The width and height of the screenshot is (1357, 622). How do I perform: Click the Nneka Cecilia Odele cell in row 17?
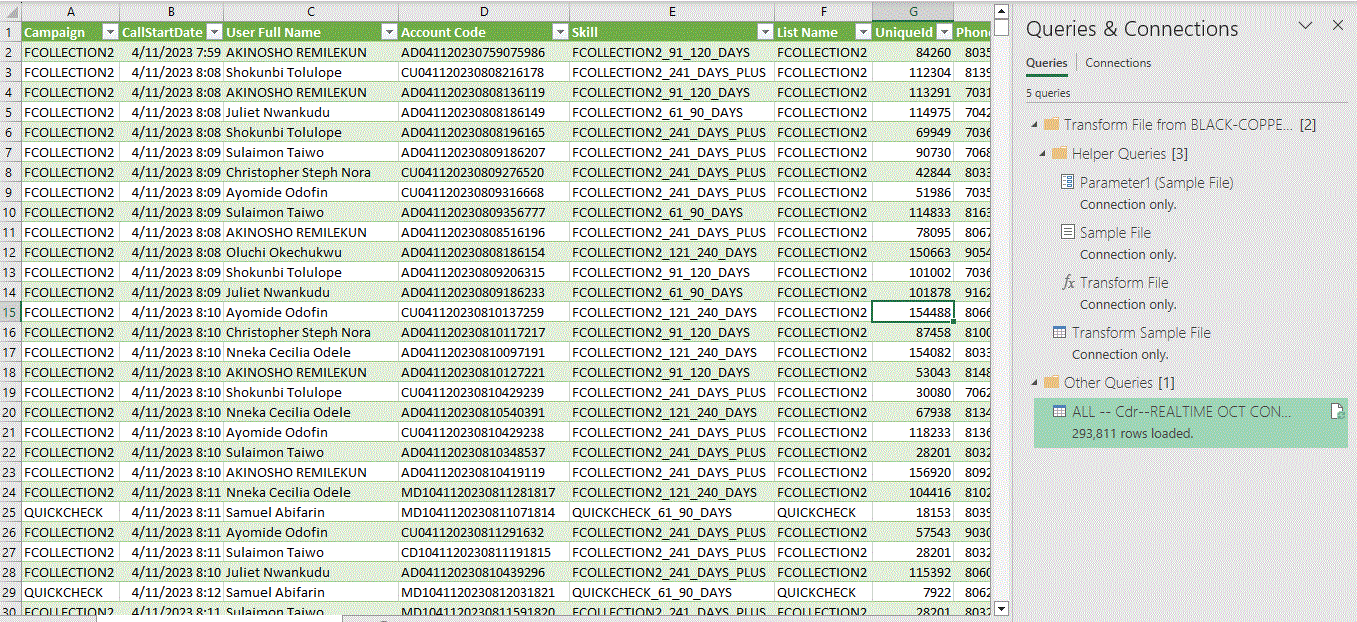point(311,352)
